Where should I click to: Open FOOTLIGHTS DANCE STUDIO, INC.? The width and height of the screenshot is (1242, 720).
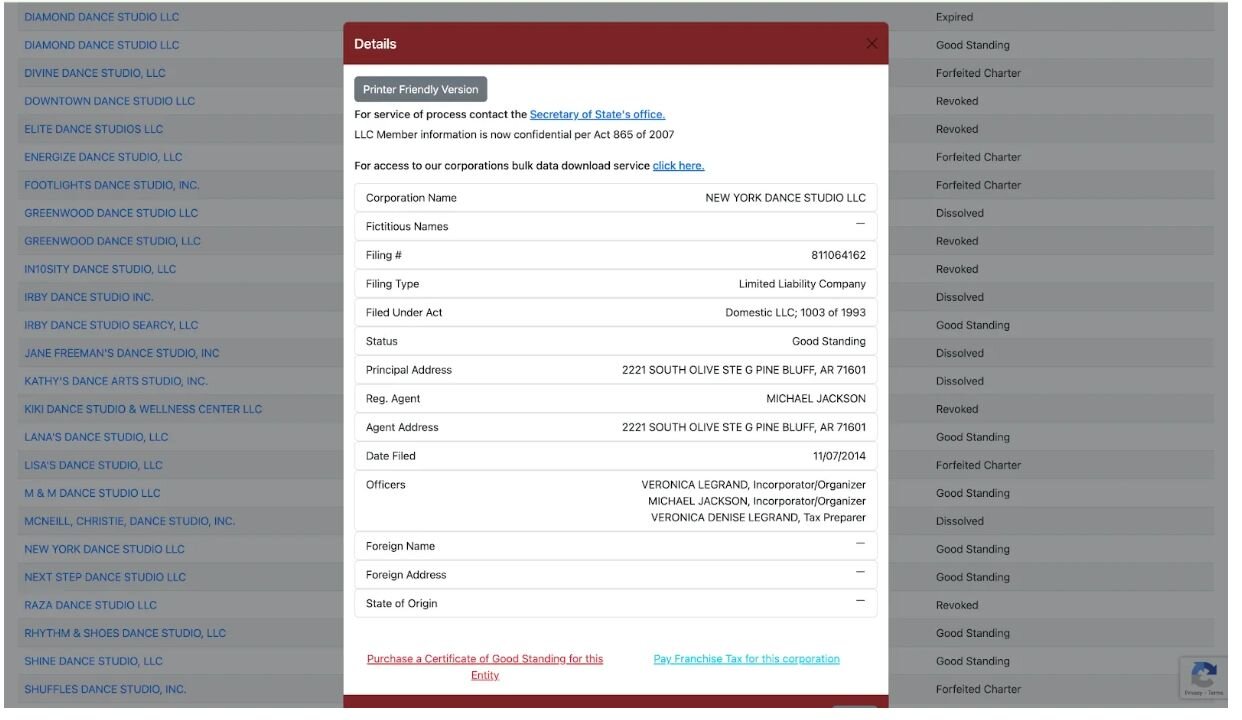[x=112, y=185]
